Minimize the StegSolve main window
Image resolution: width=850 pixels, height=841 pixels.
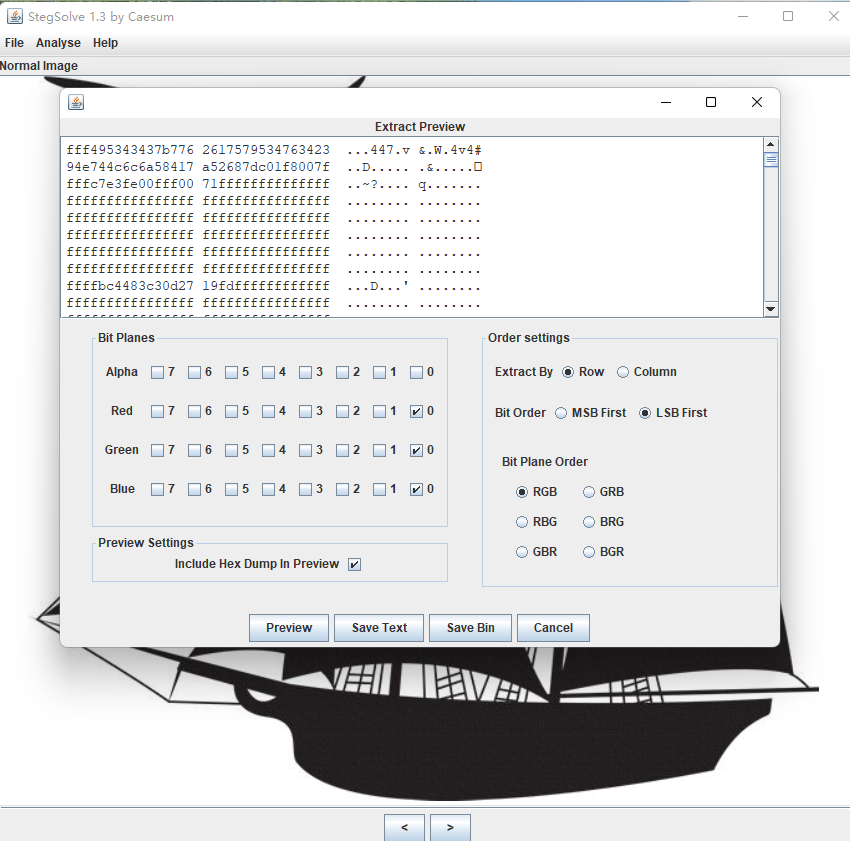[743, 16]
